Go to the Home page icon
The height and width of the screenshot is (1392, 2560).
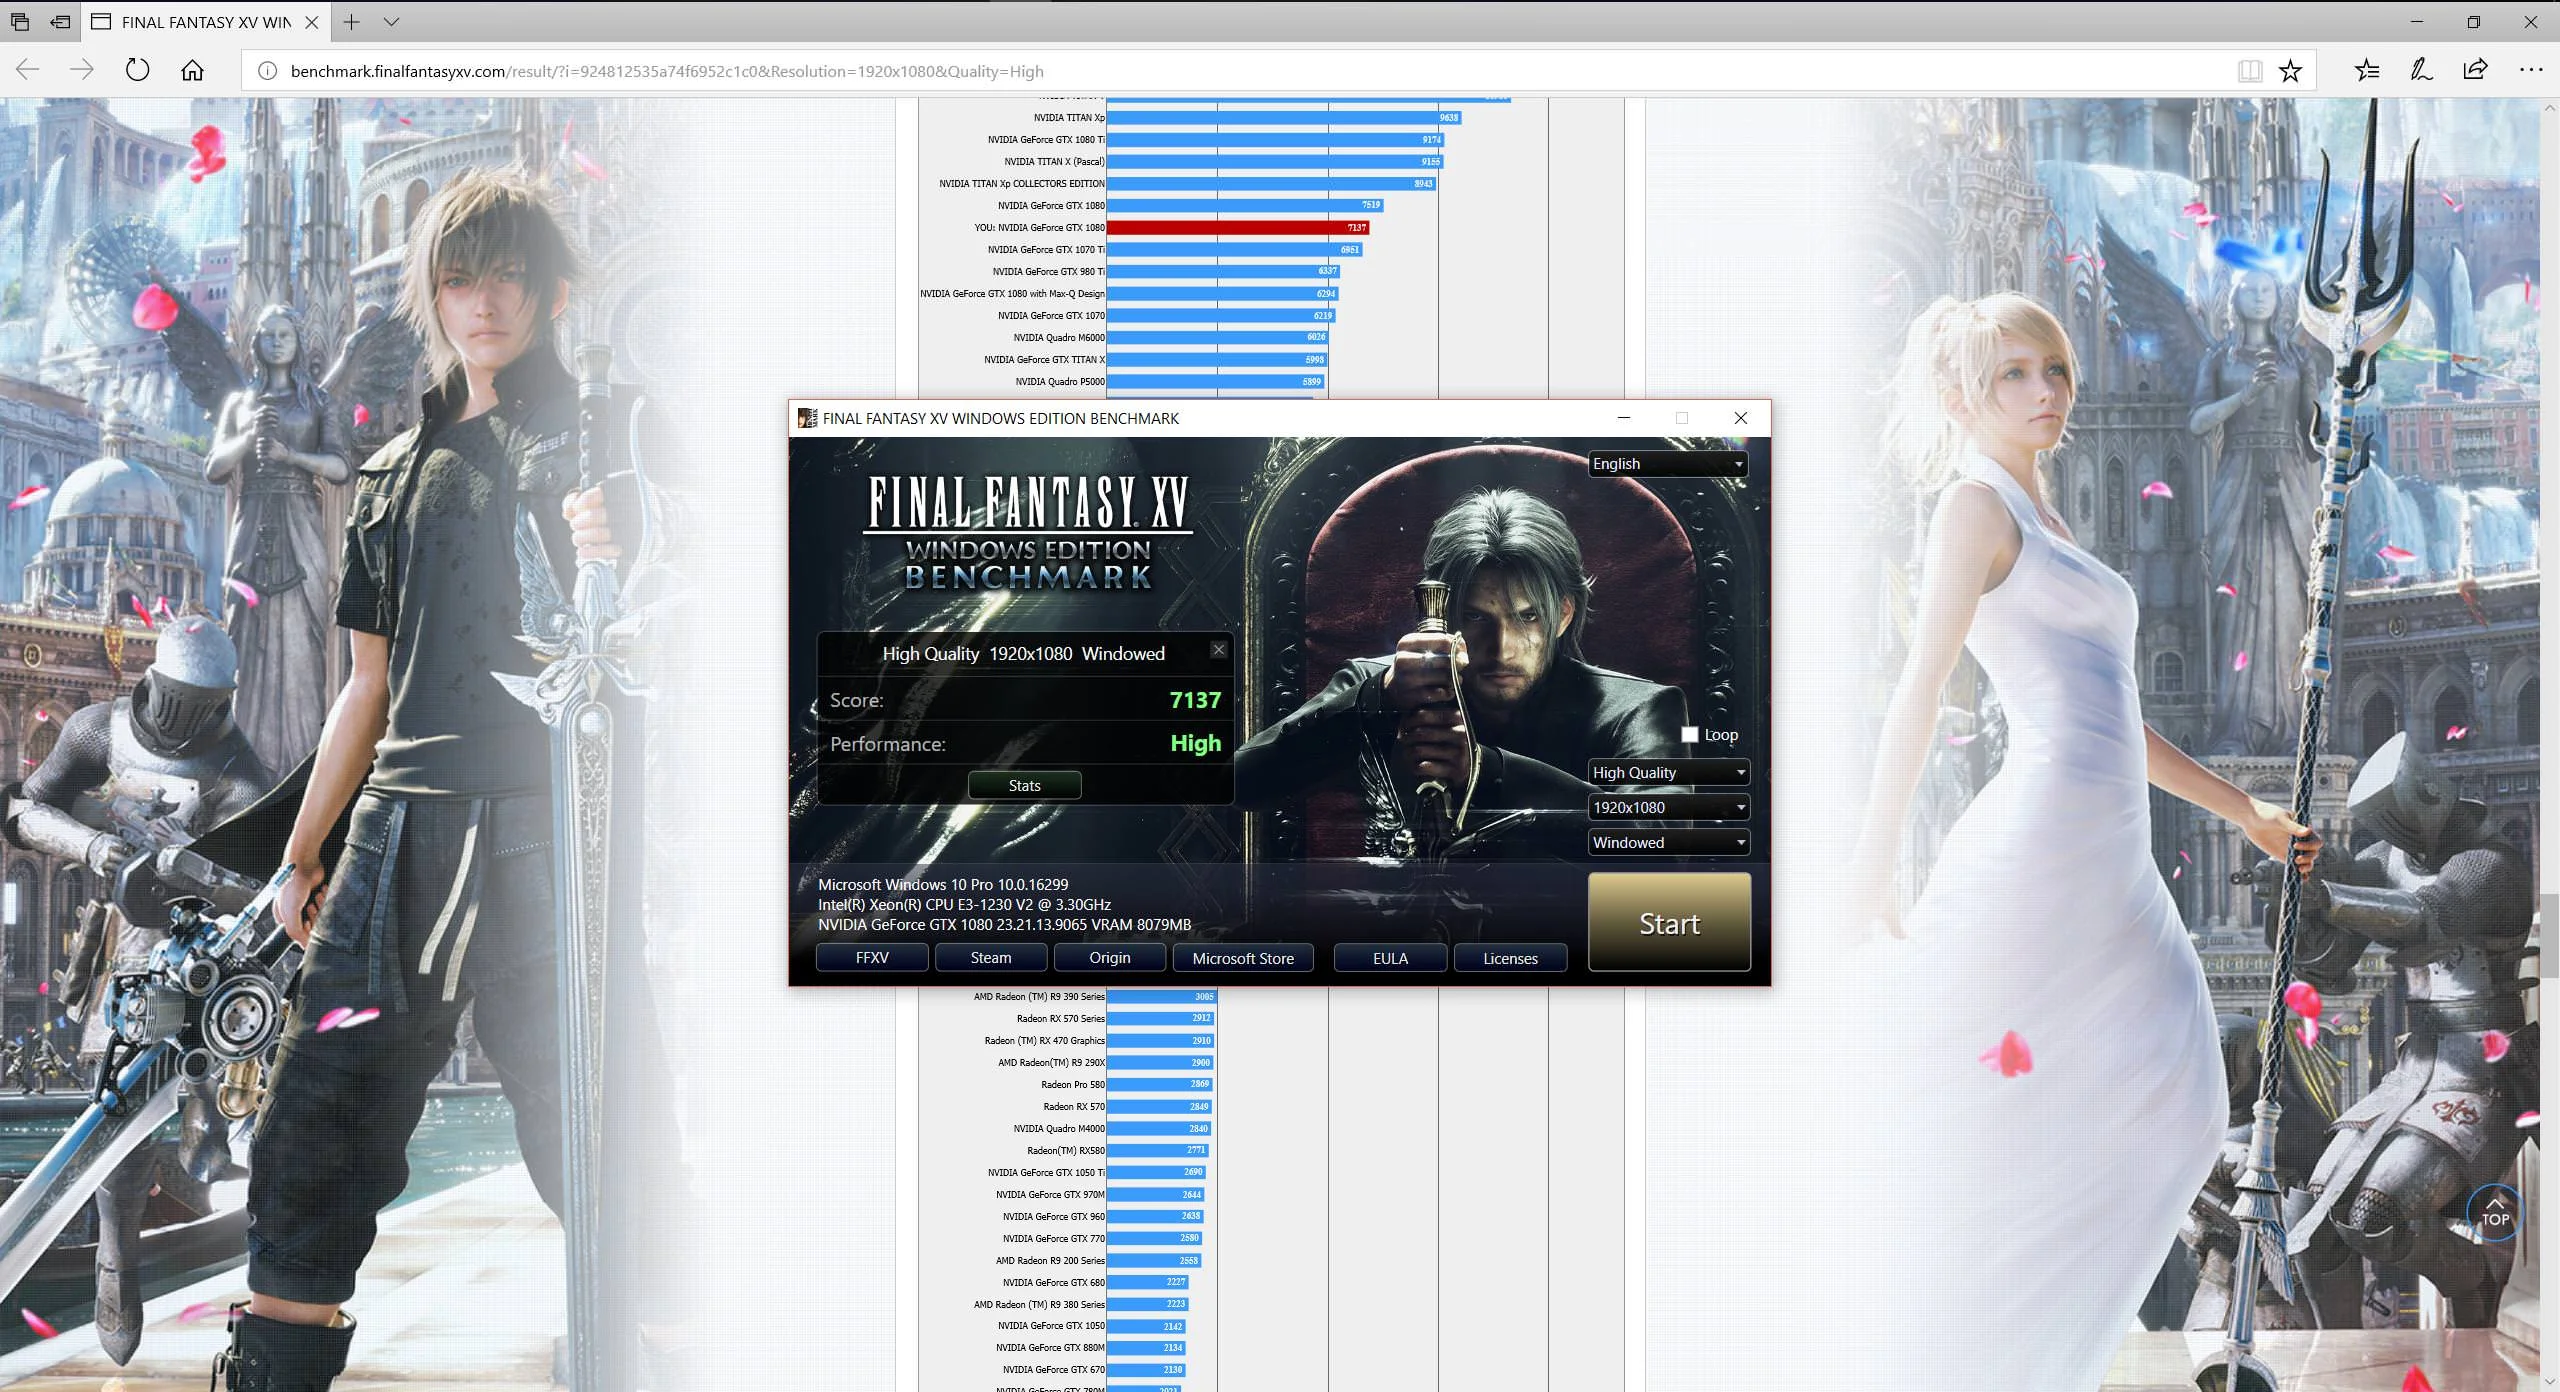192,70
